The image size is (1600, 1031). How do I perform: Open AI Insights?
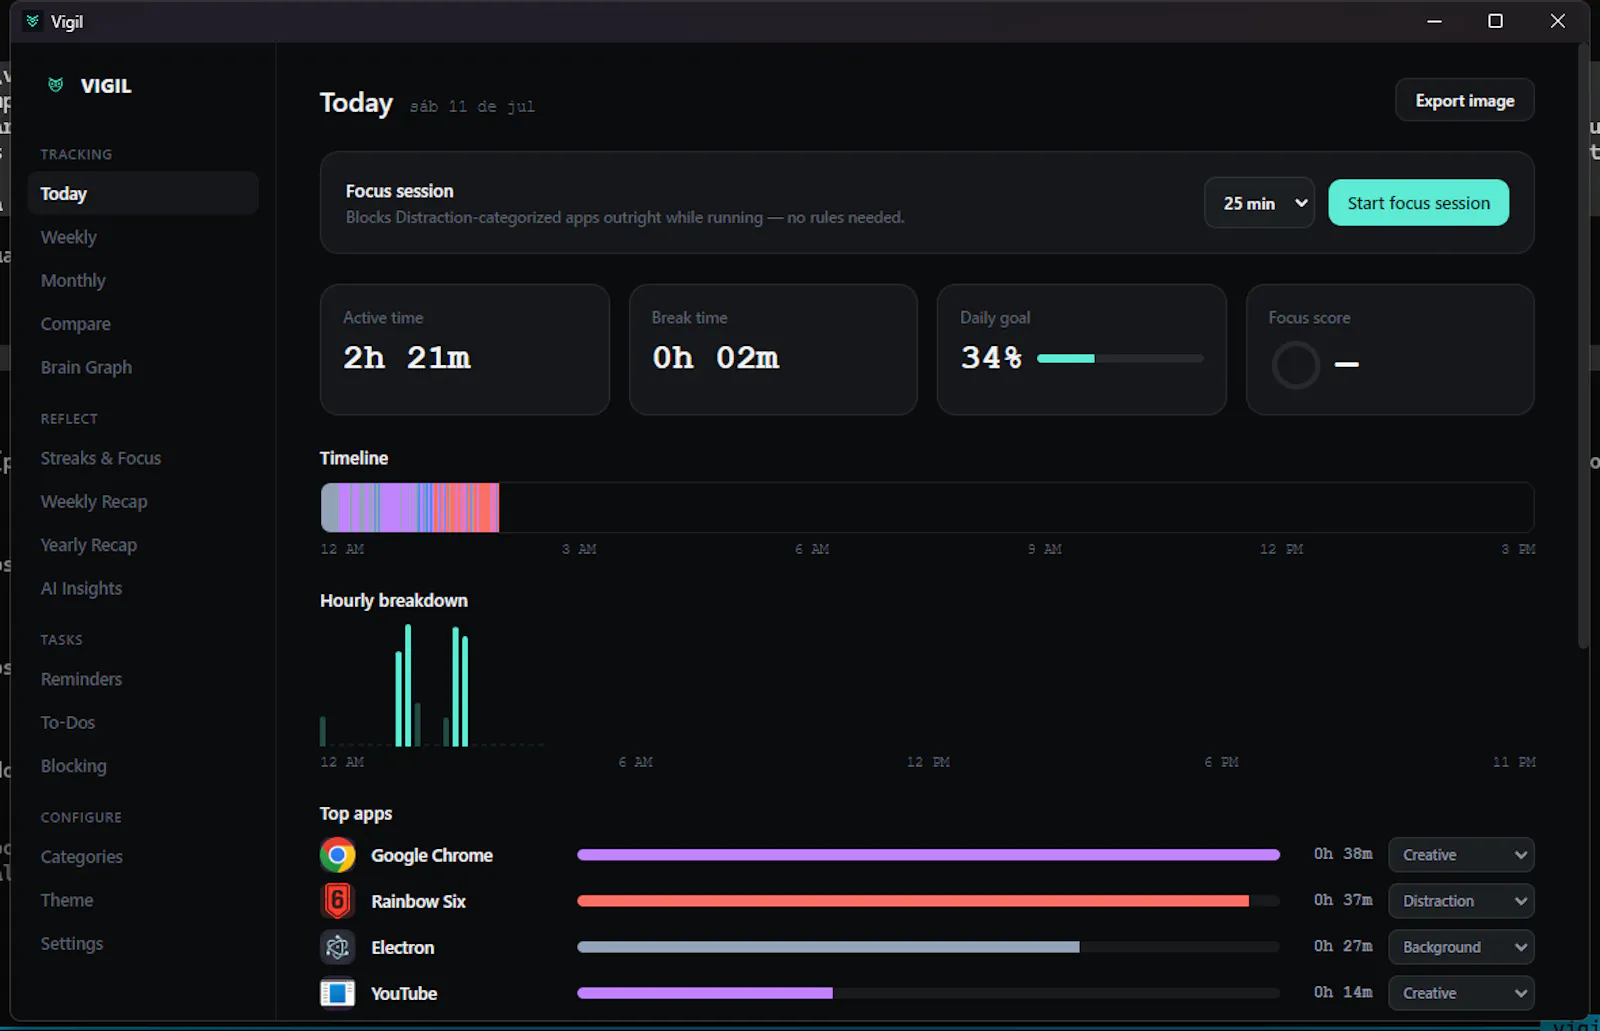tap(143, 589)
